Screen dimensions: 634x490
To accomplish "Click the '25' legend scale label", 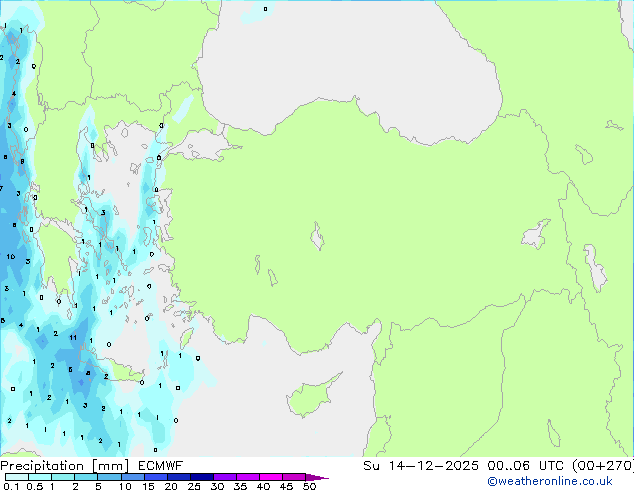I will 194,486.
